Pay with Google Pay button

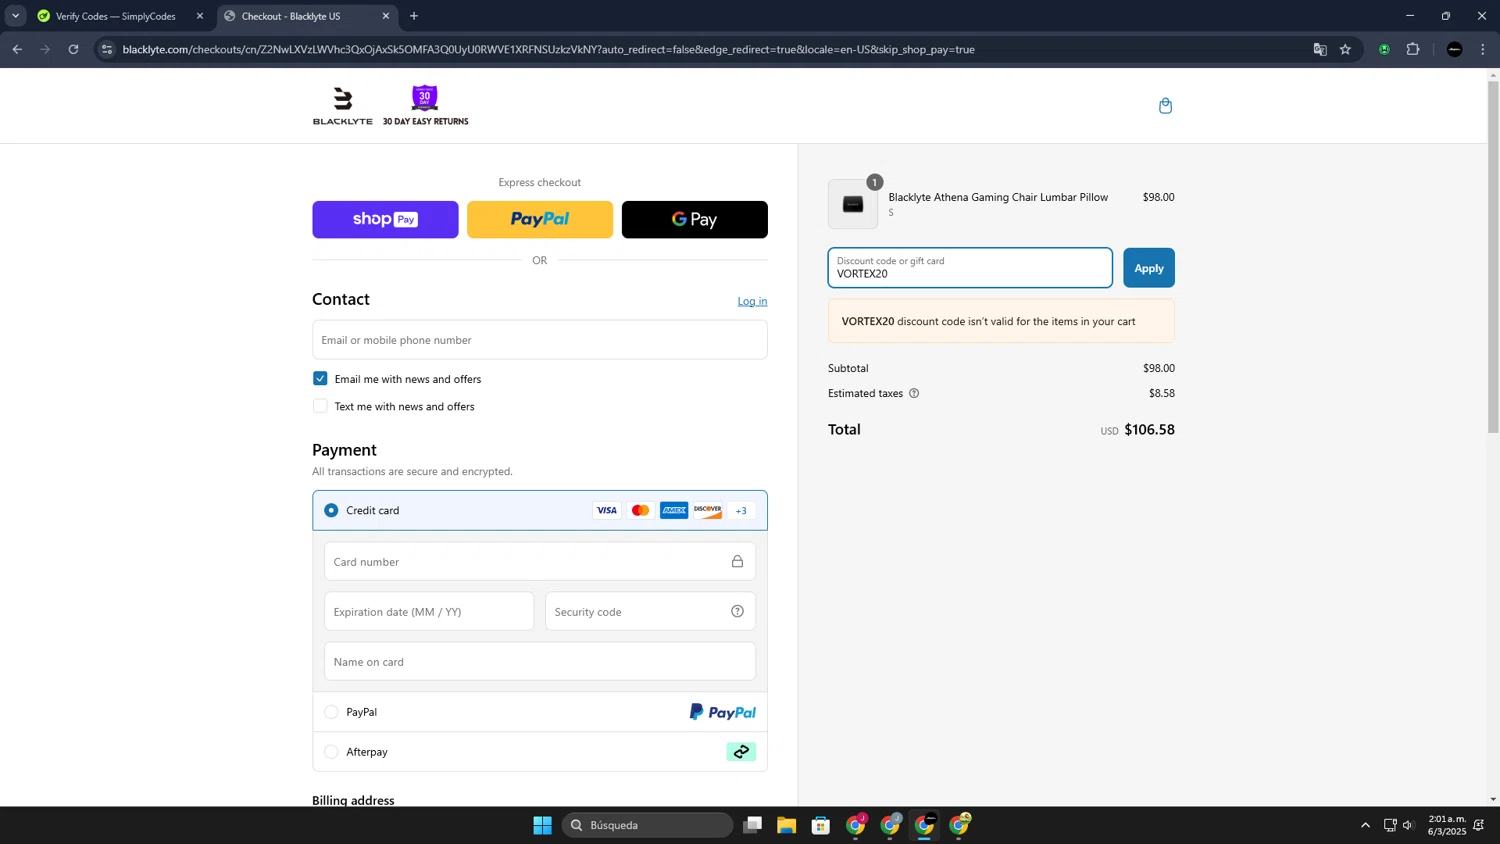point(695,220)
